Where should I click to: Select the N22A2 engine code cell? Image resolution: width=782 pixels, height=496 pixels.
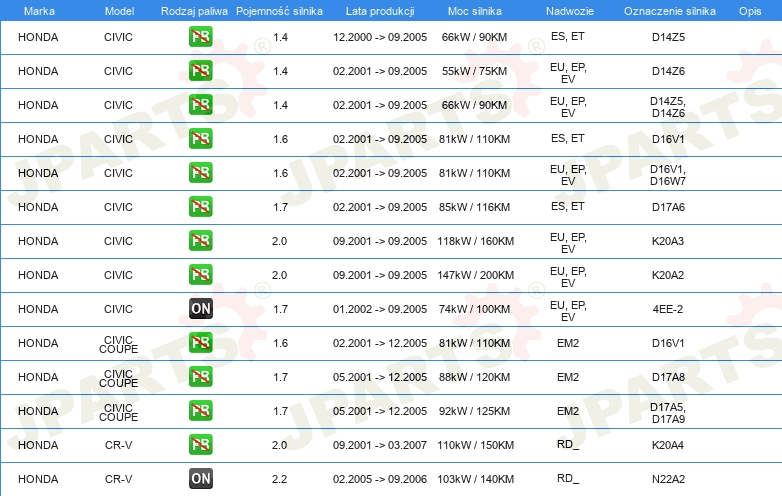667,479
